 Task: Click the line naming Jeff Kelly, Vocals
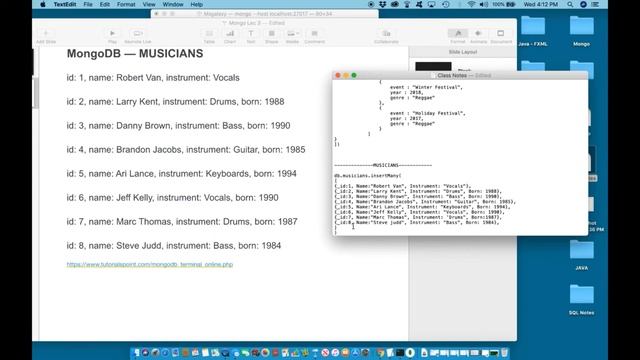click(x=173, y=198)
